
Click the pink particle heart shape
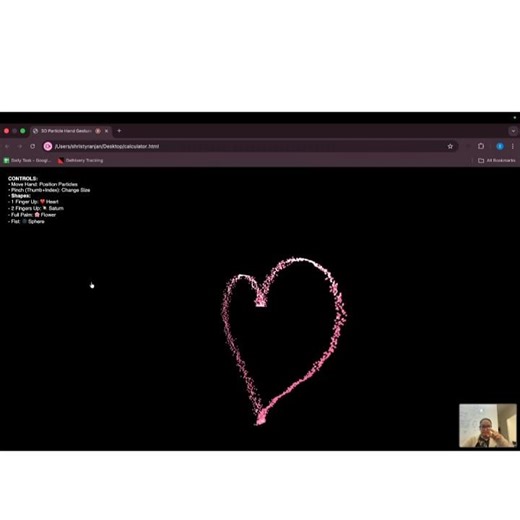coord(284,341)
